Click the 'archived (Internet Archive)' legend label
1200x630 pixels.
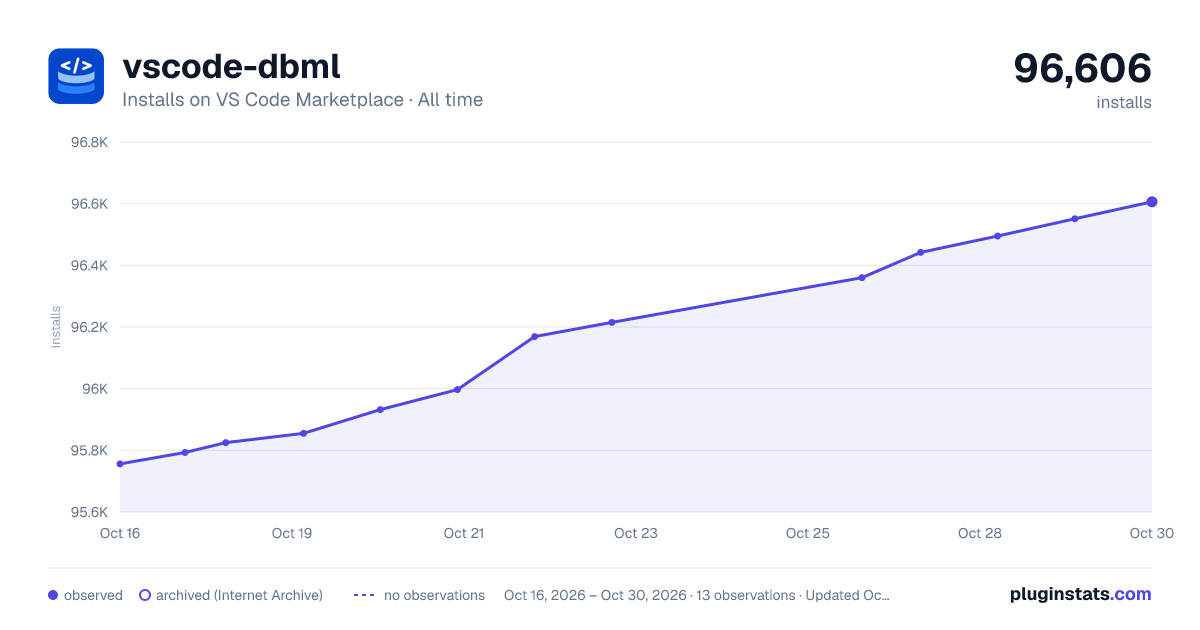tap(239, 595)
